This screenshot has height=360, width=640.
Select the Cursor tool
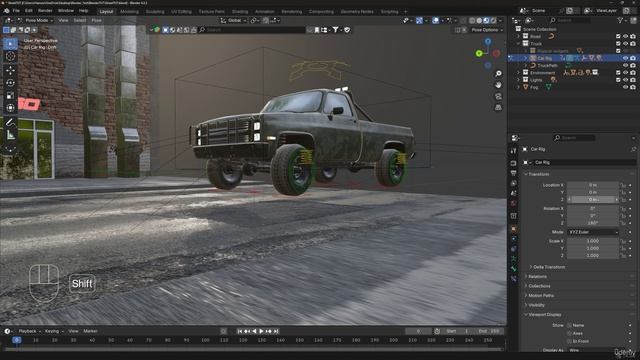point(10,56)
